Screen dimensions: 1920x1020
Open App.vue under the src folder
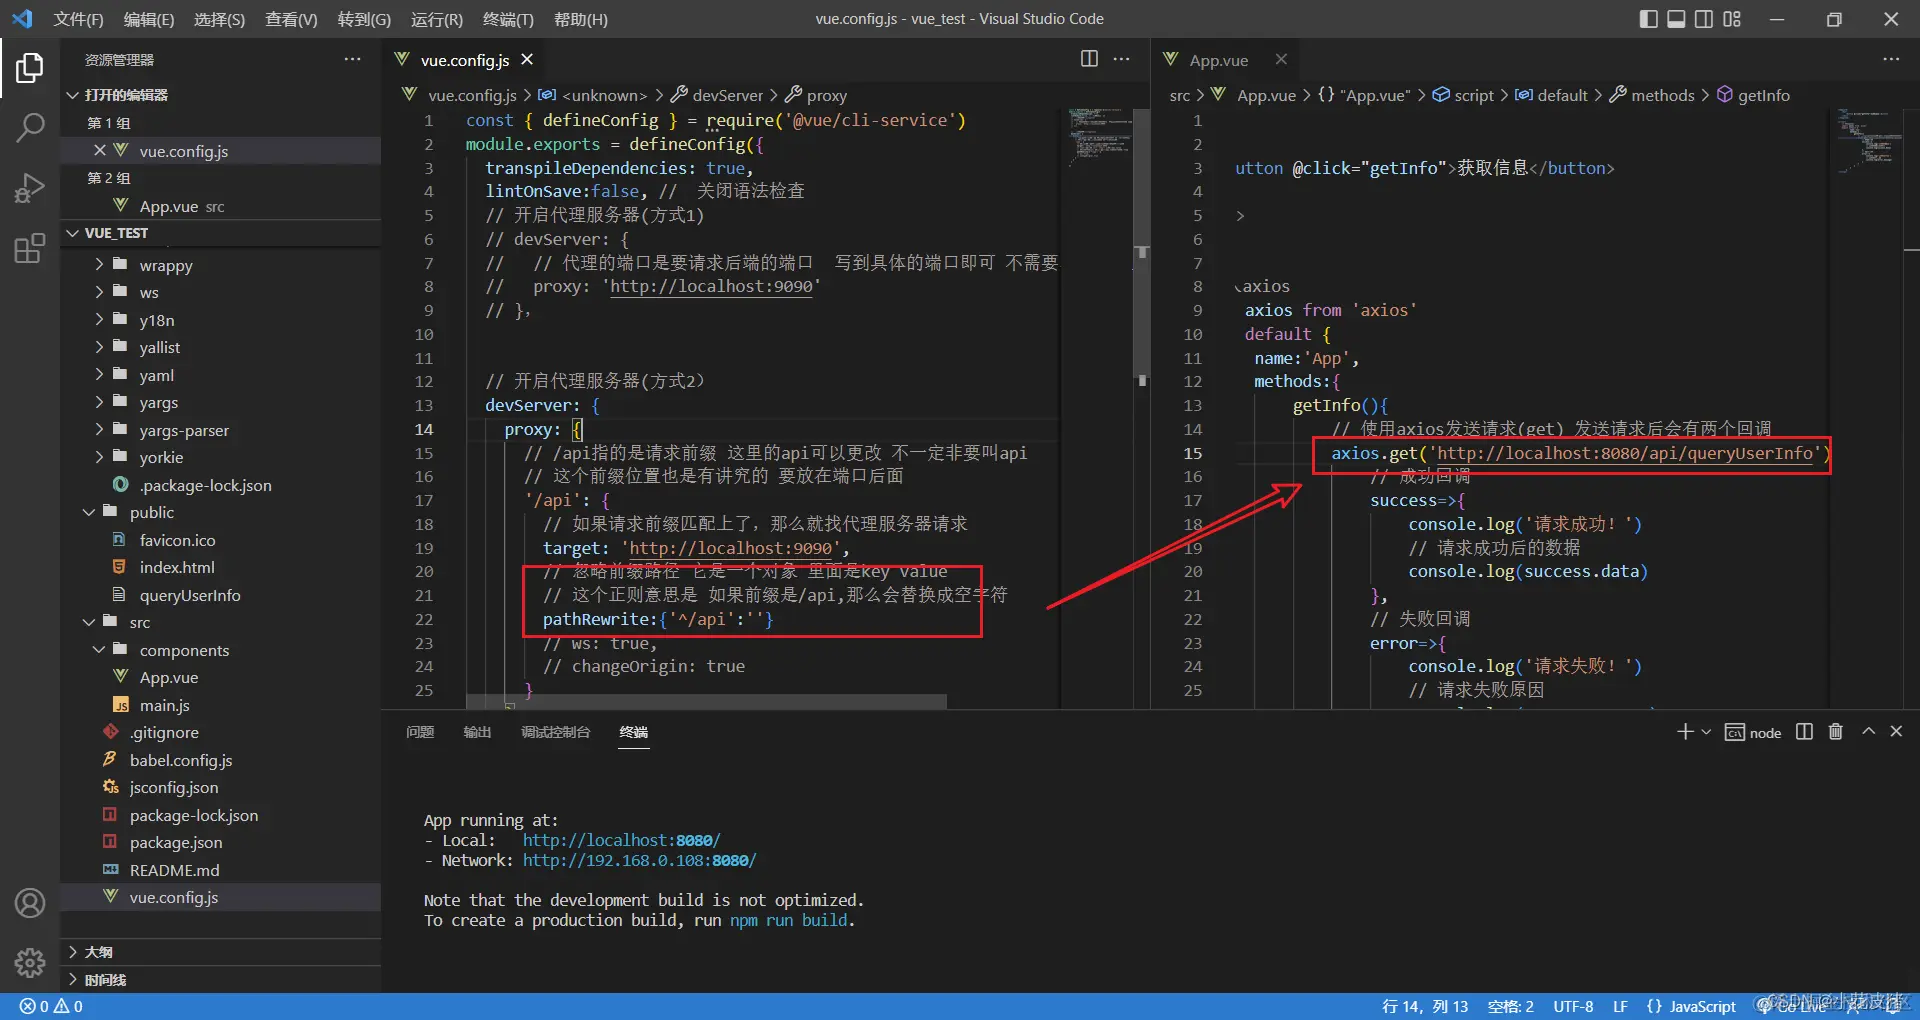169,677
